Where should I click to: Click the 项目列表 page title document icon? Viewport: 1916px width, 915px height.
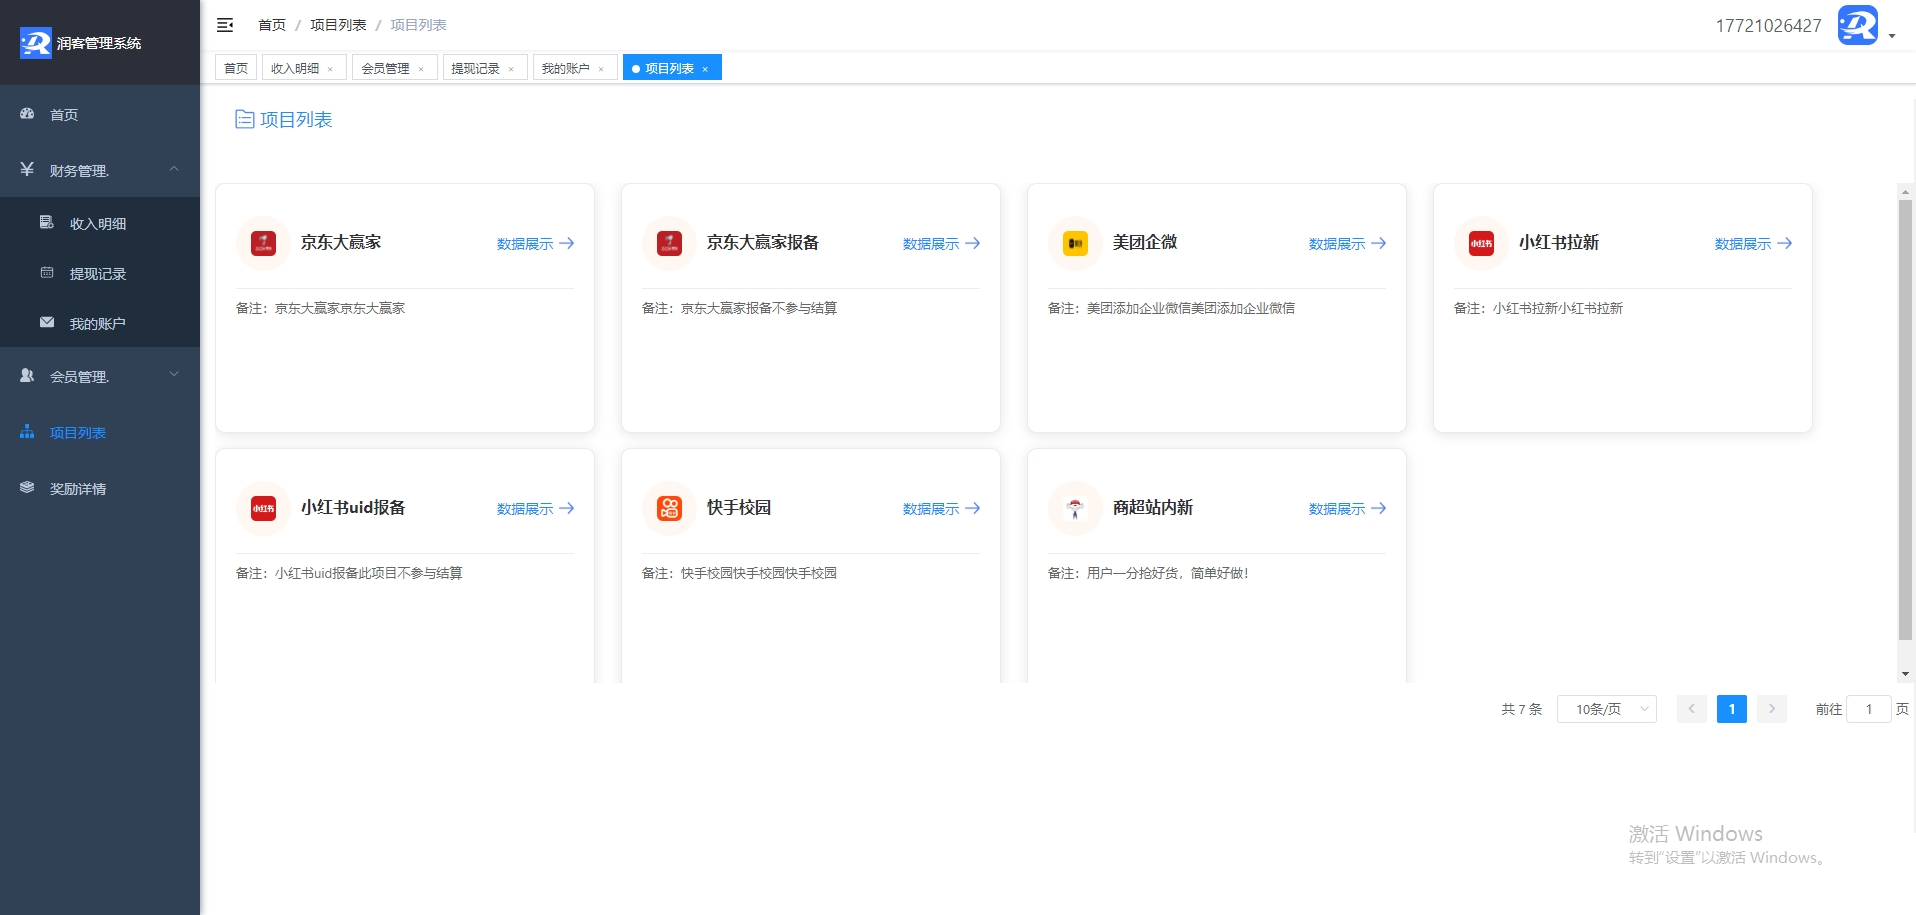pyautogui.click(x=244, y=119)
